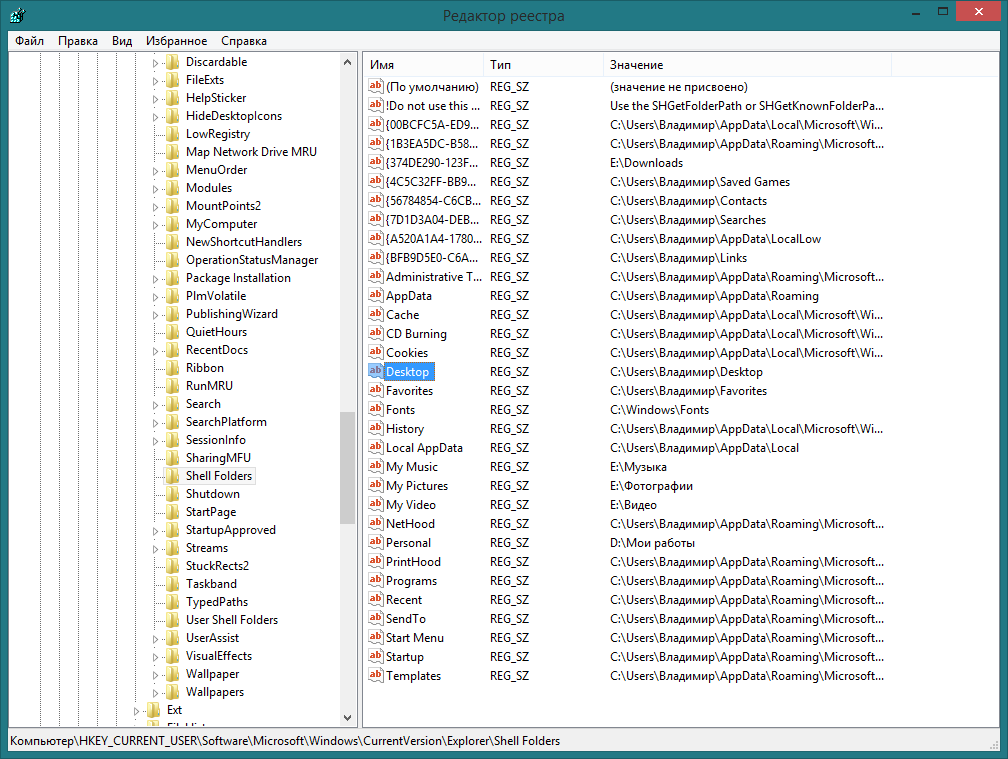
Task: Select the Map Network Drive MRU key
Action: pyautogui.click(x=251, y=152)
